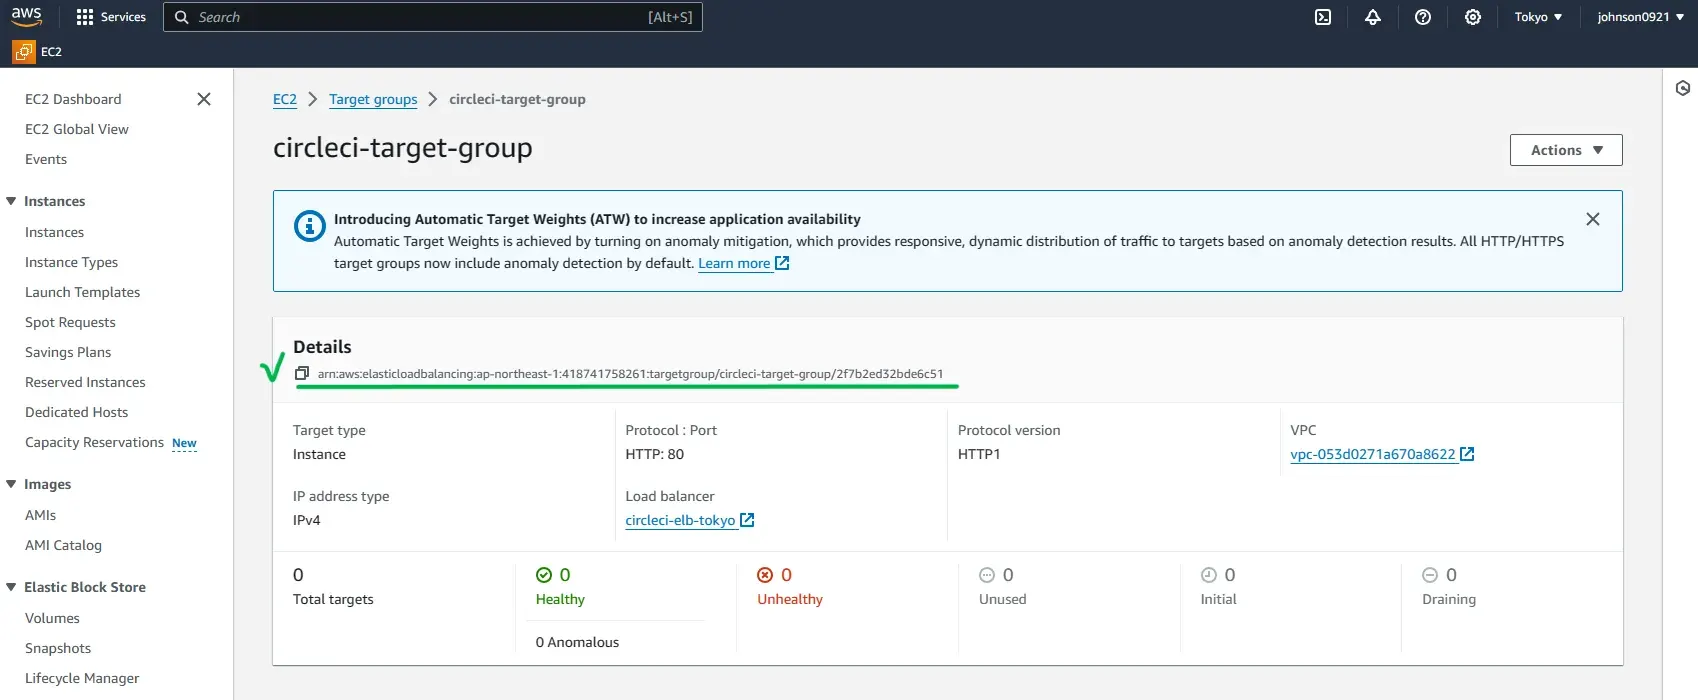Click the Target groups breadcrumb

pyautogui.click(x=373, y=99)
